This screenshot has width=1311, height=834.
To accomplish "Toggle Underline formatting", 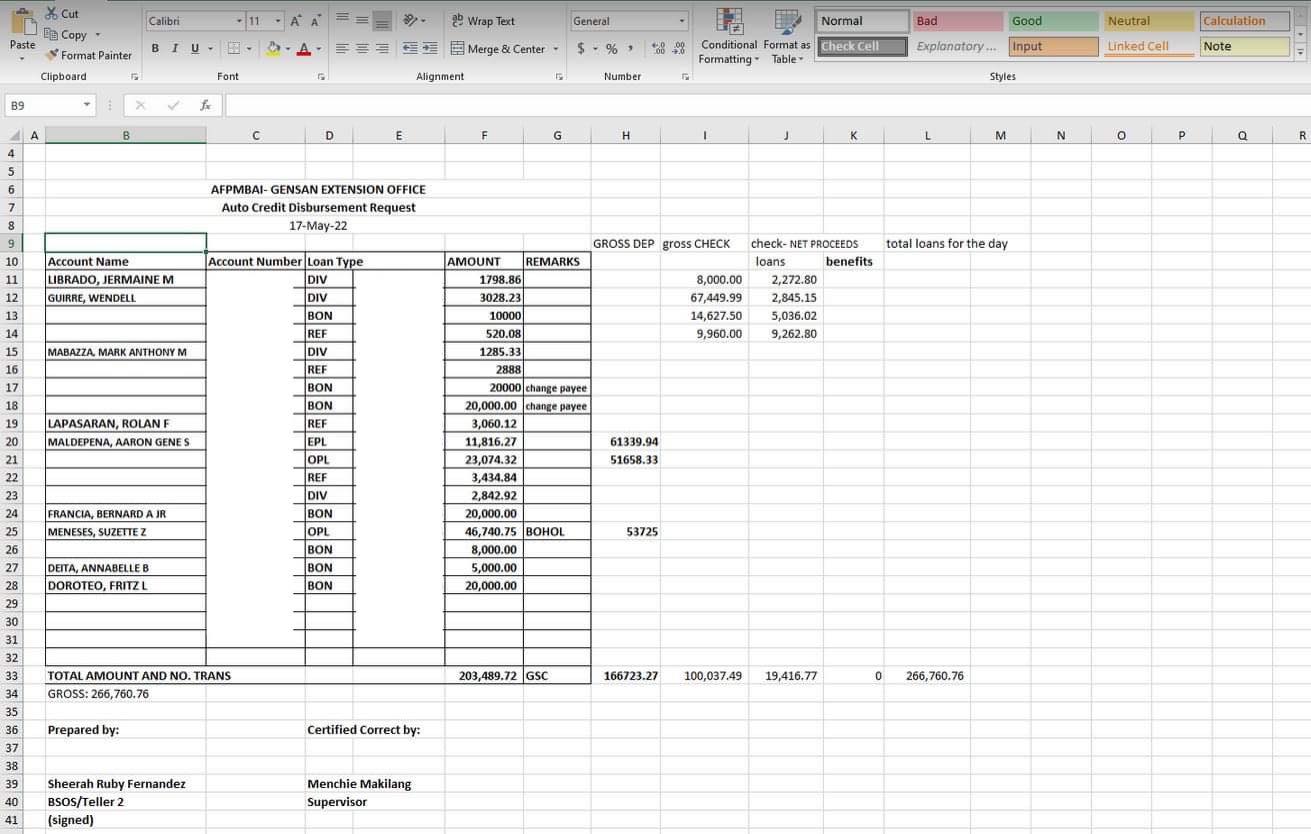I will coord(195,48).
